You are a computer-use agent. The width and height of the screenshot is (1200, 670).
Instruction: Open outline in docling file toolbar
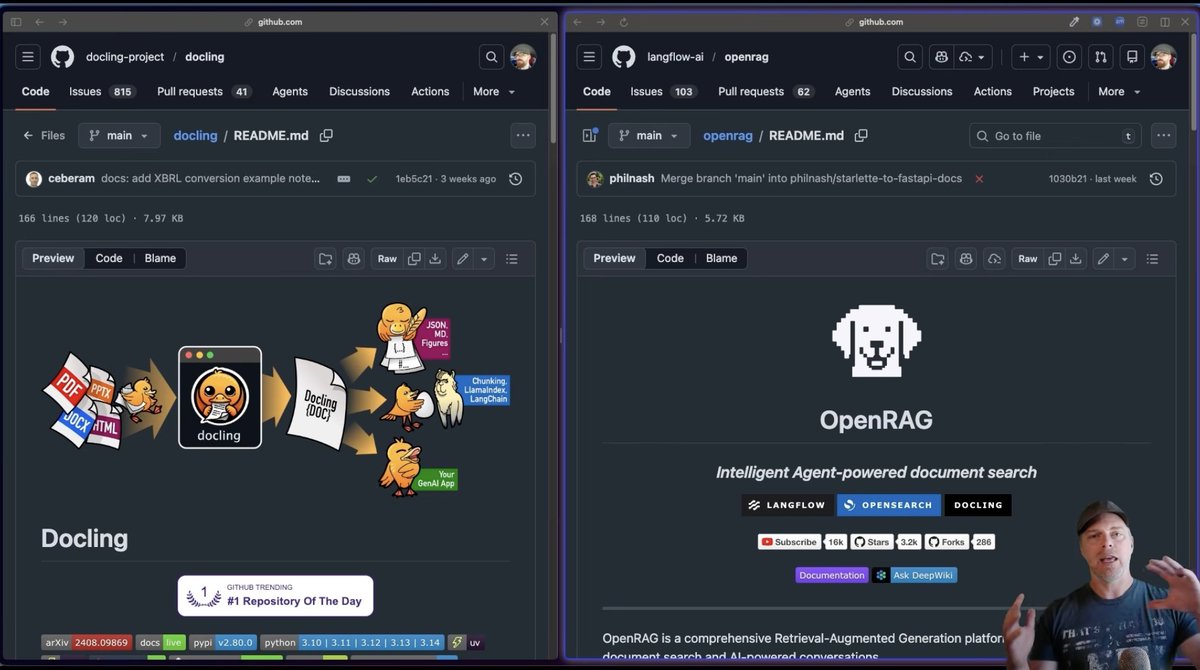[512, 259]
